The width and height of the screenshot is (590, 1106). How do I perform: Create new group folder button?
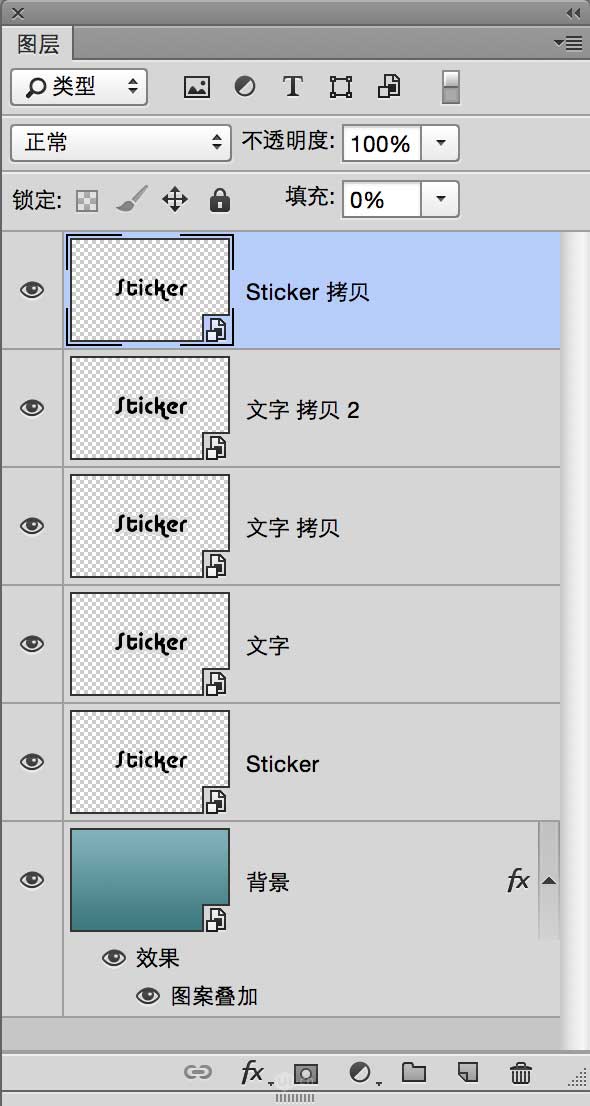click(x=414, y=1073)
